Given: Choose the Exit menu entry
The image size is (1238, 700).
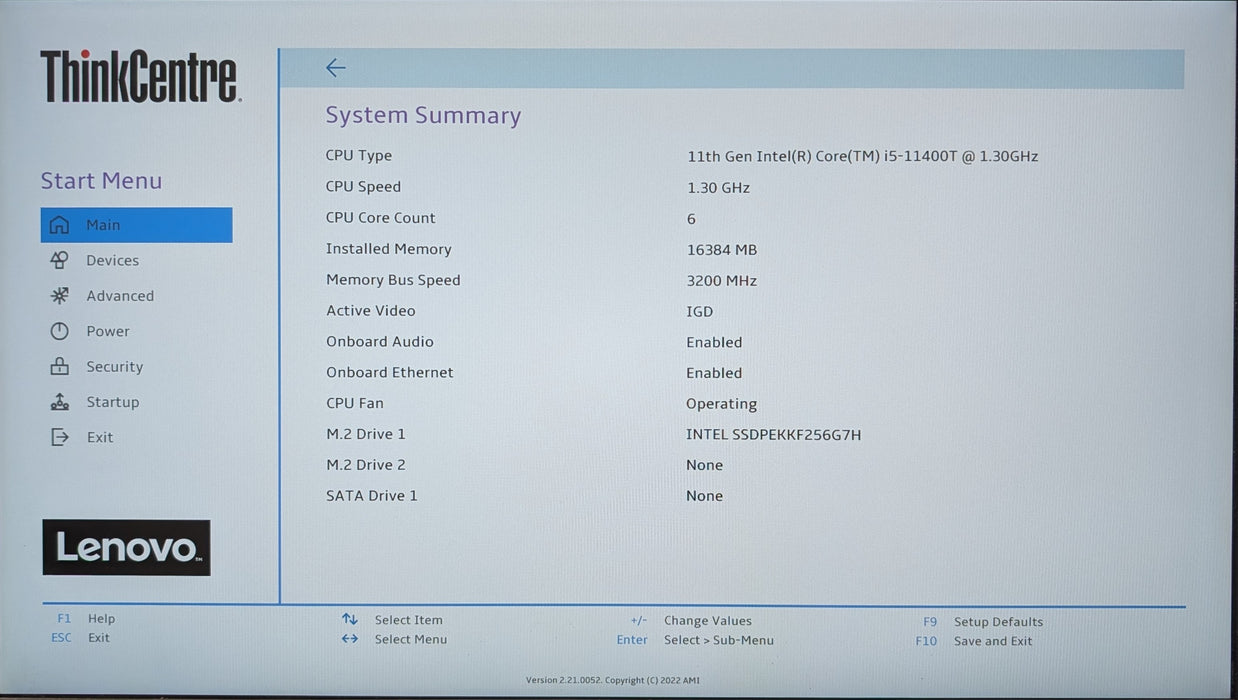Looking at the screenshot, I should (x=100, y=437).
